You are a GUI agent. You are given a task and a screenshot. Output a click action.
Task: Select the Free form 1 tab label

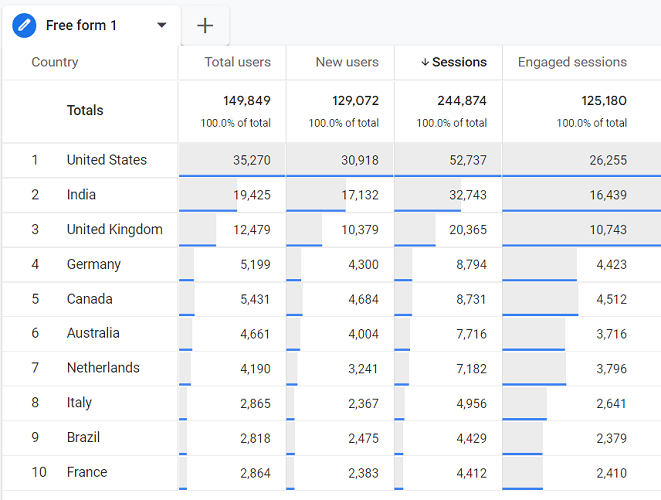pos(81,25)
